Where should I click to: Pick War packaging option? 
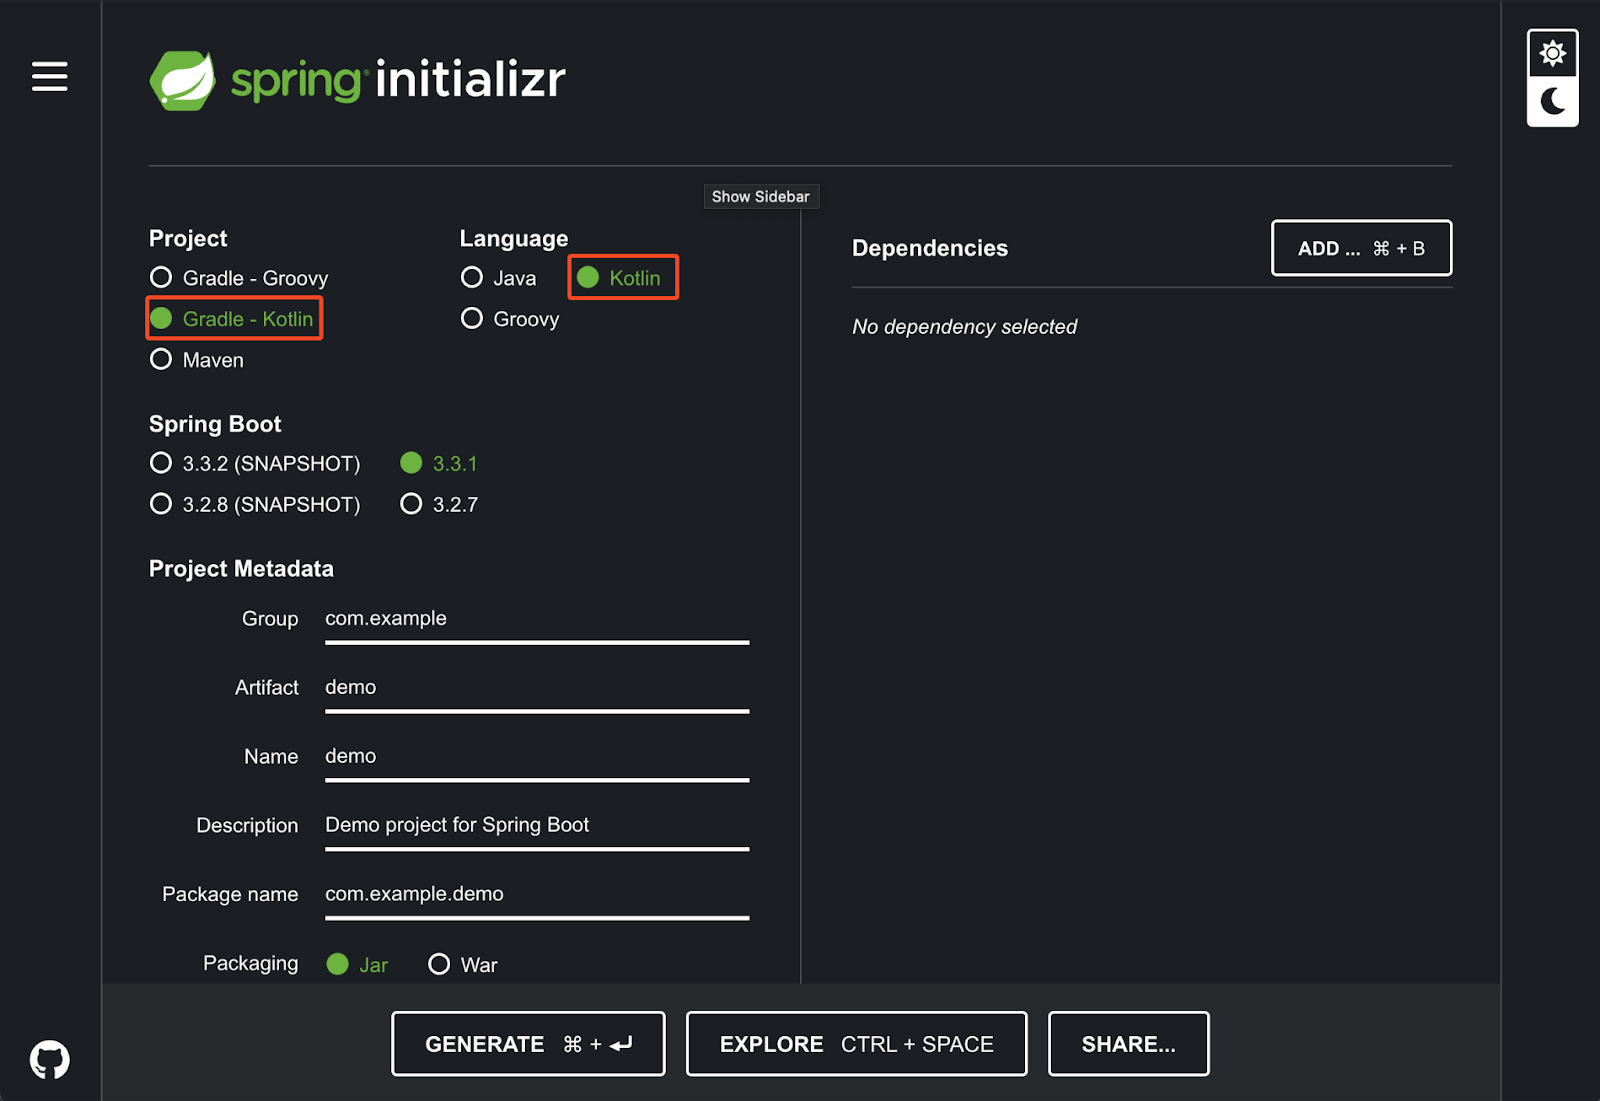pyautogui.click(x=463, y=964)
